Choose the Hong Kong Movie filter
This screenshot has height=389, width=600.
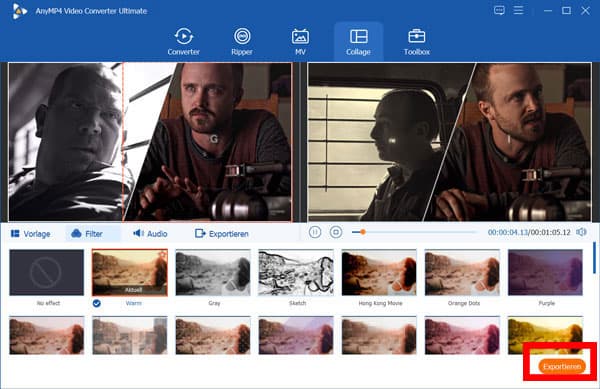click(379, 272)
